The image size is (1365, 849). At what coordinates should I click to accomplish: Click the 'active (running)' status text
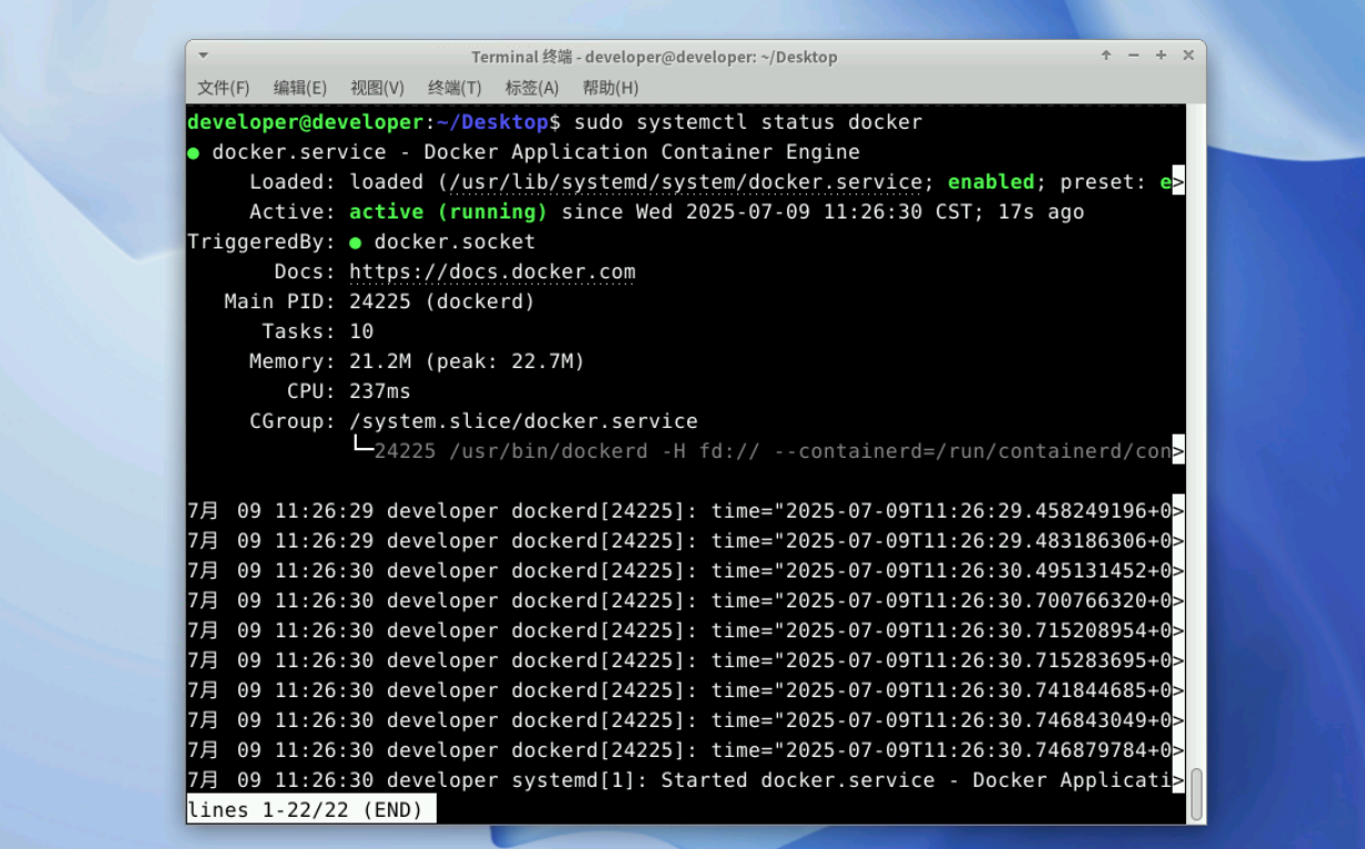pyautogui.click(x=448, y=212)
